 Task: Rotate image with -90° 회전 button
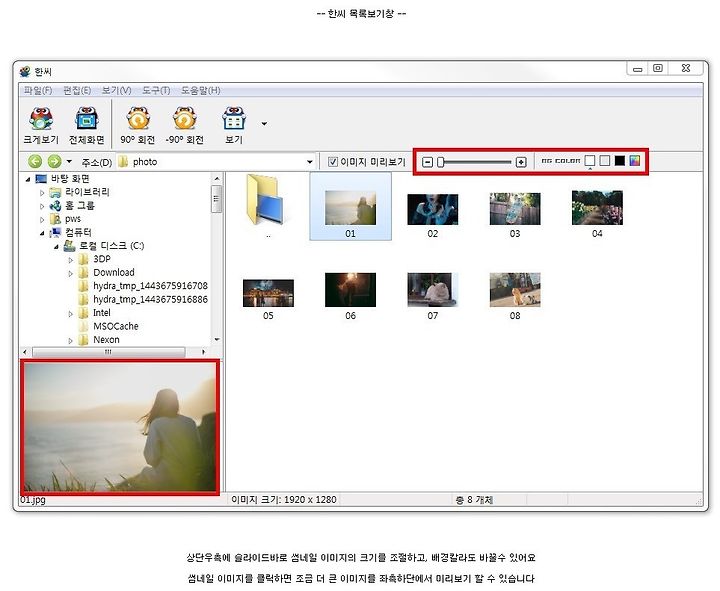click(185, 125)
